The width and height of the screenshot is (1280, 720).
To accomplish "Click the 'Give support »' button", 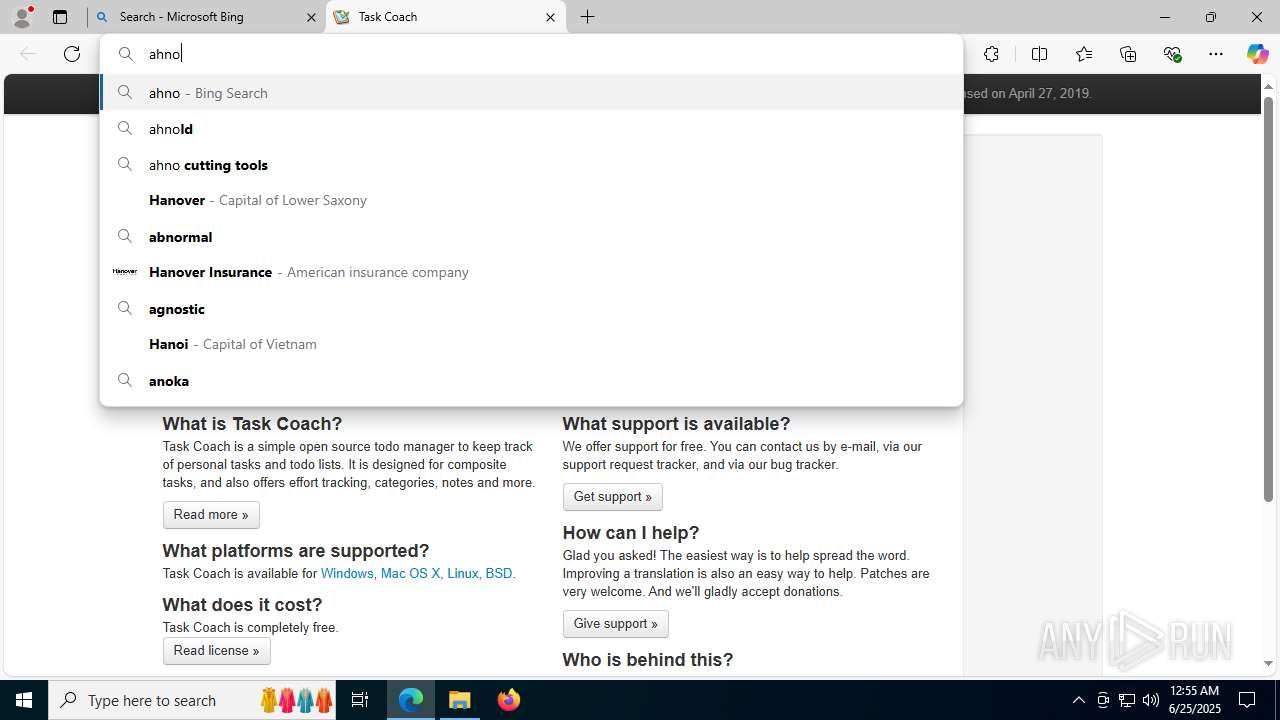I will click(x=615, y=624).
